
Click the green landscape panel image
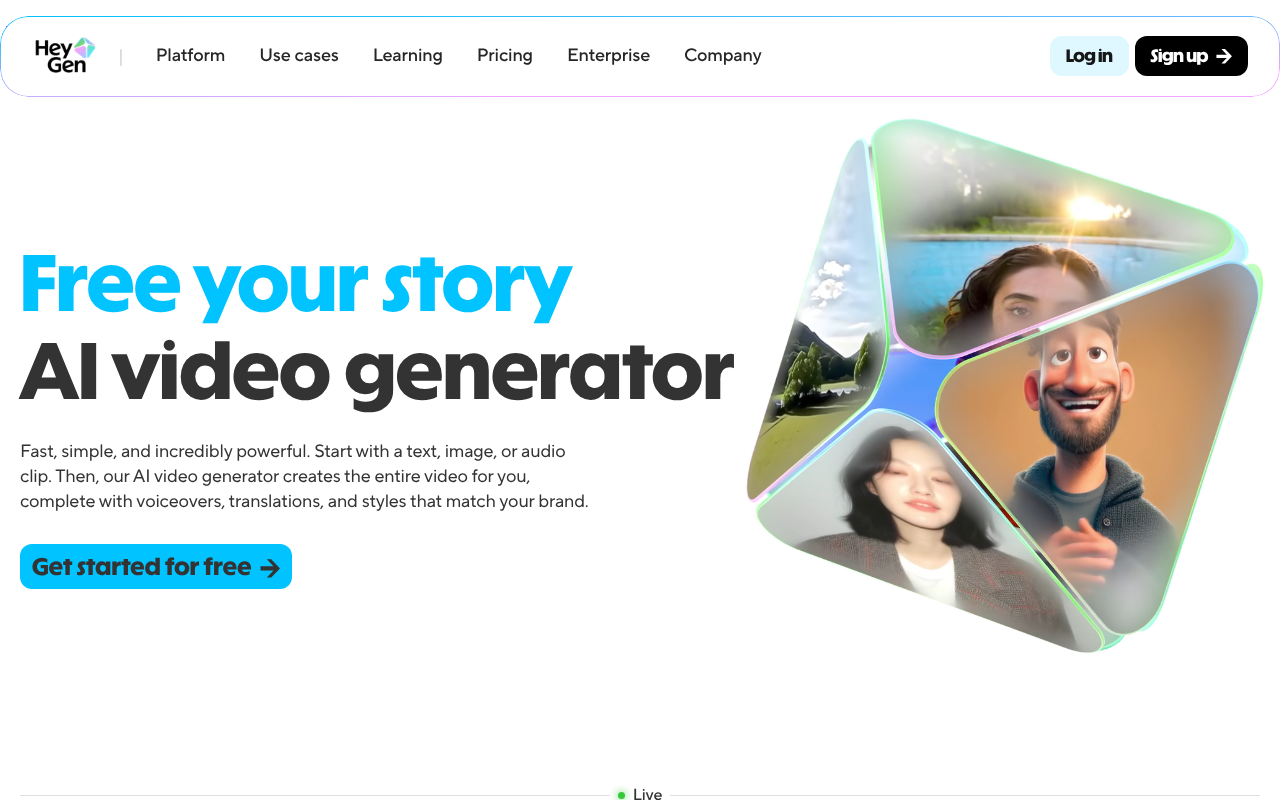tap(815, 330)
